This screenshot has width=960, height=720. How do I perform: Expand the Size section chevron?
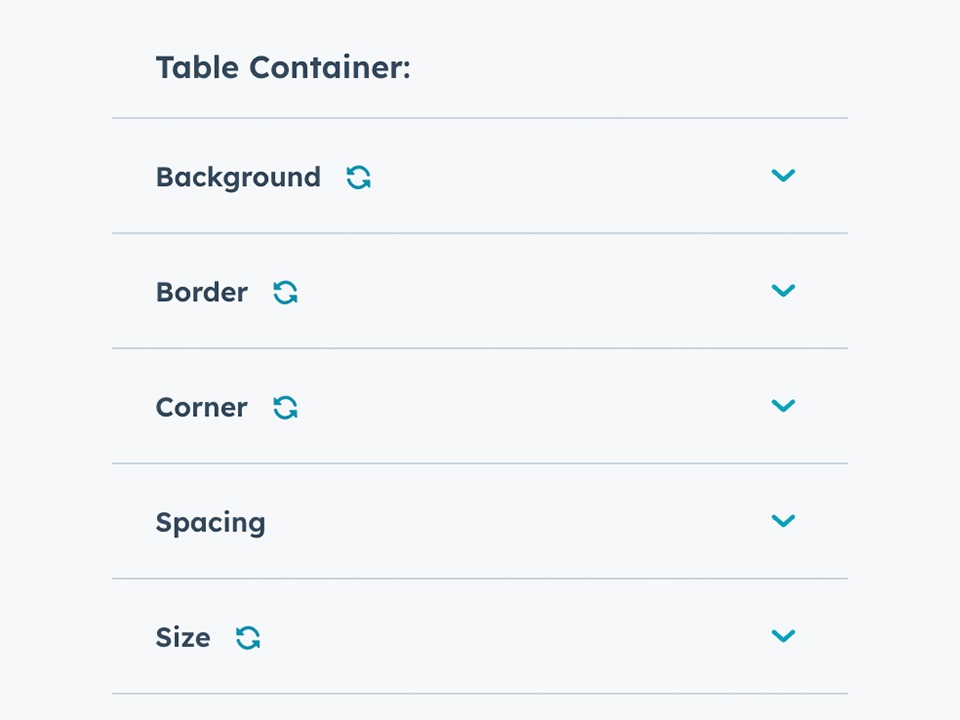coord(783,636)
